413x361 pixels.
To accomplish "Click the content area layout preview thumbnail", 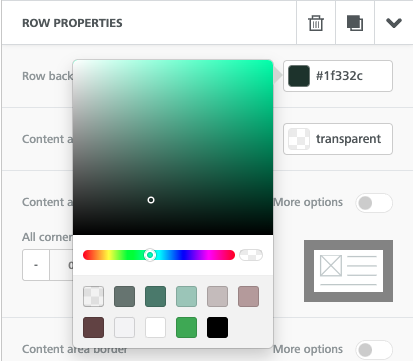I will 348,271.
